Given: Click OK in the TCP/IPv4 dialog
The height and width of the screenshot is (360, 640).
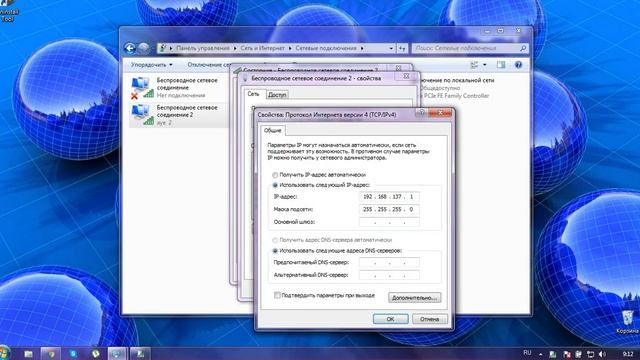Looking at the screenshot, I should coord(391,319).
